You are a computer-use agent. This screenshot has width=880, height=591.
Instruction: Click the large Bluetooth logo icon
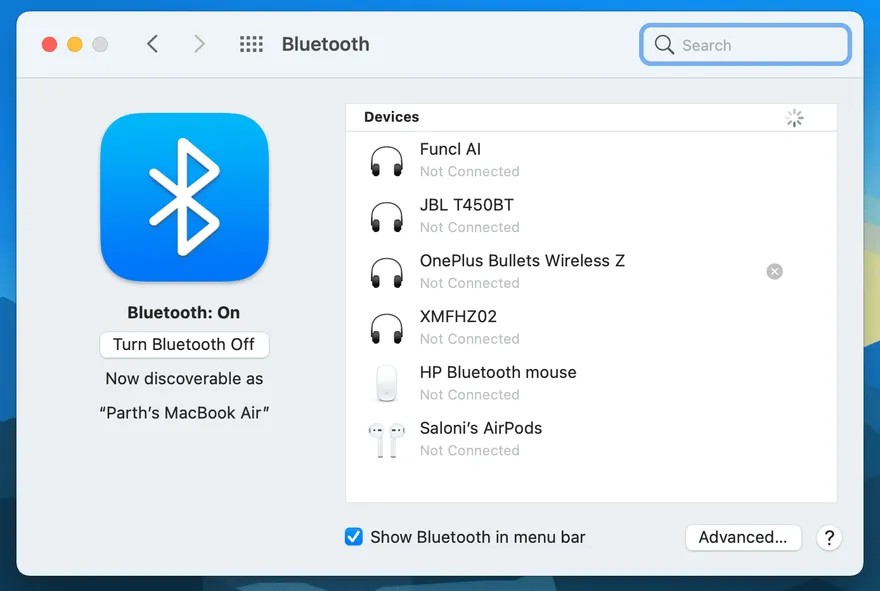coord(184,197)
